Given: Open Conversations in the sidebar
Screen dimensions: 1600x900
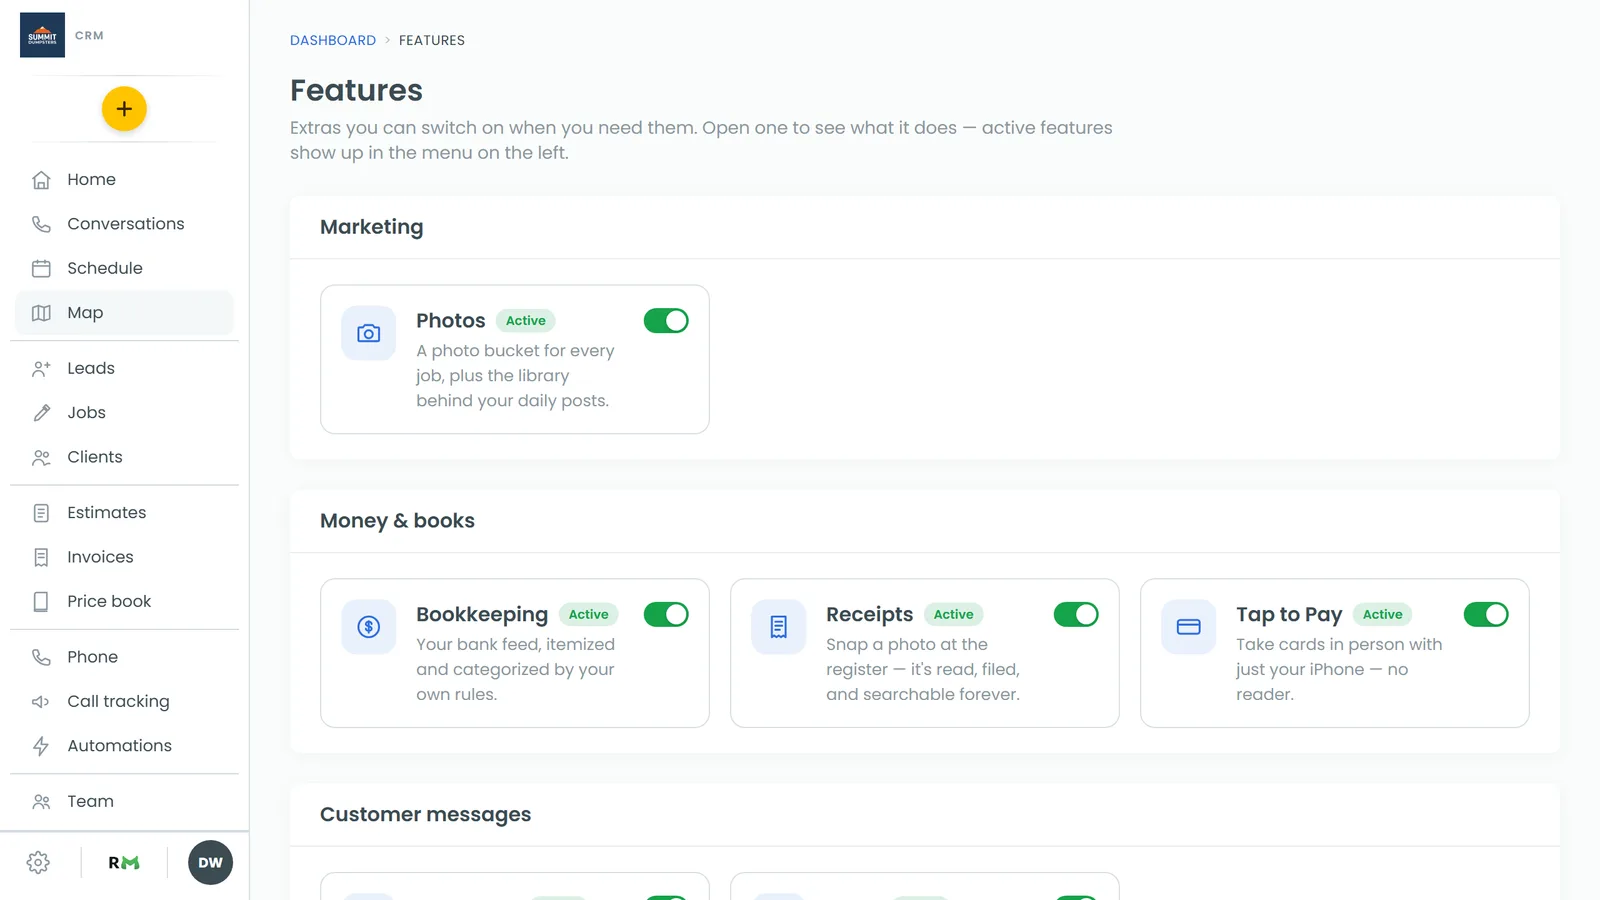Looking at the screenshot, I should point(124,224).
